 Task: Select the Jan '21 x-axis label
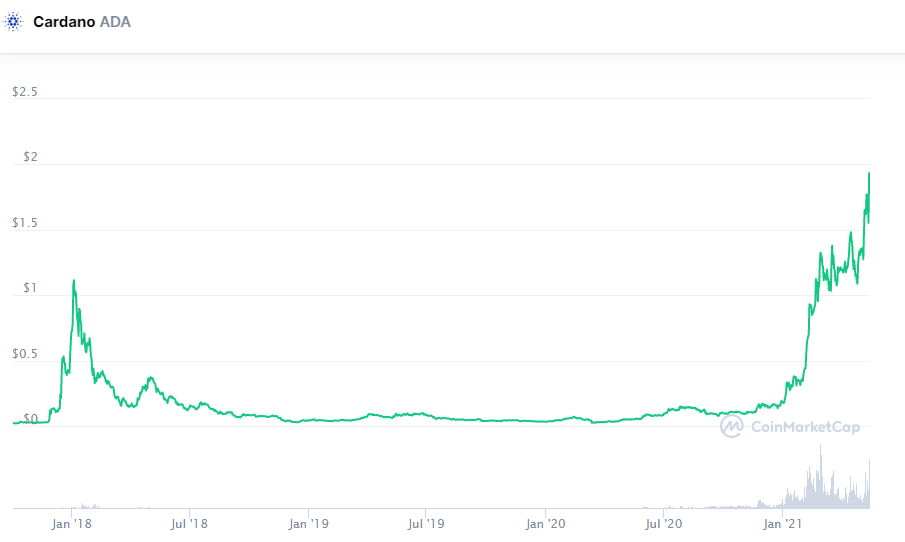point(783,523)
